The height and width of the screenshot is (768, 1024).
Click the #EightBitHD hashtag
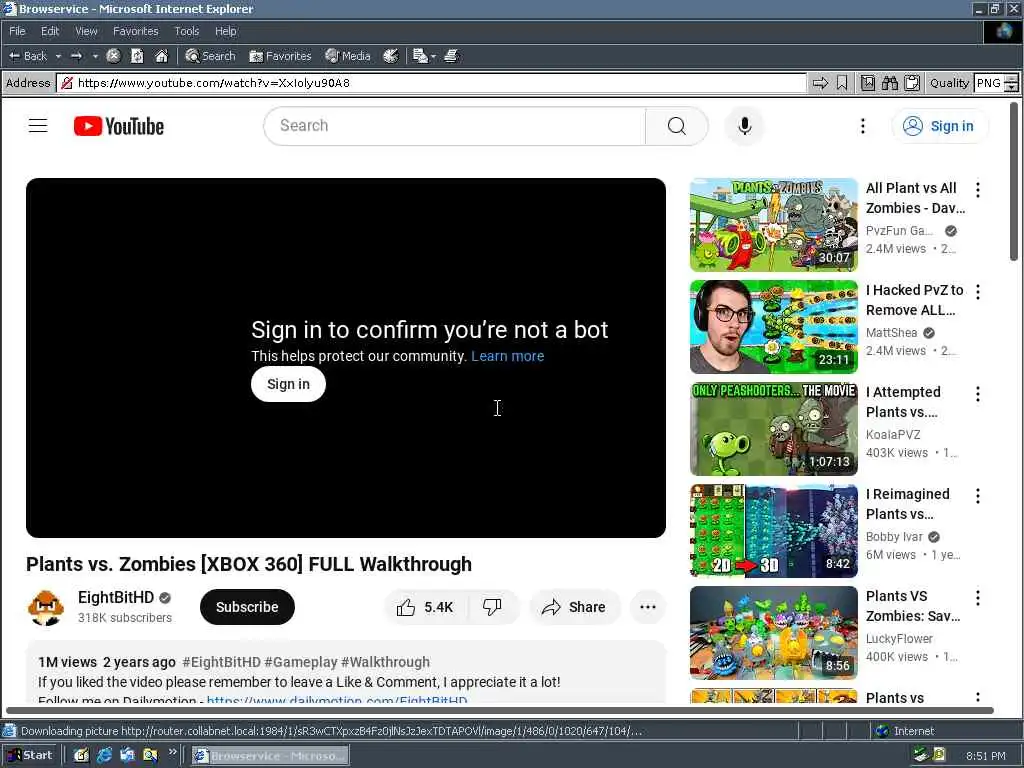(x=221, y=662)
